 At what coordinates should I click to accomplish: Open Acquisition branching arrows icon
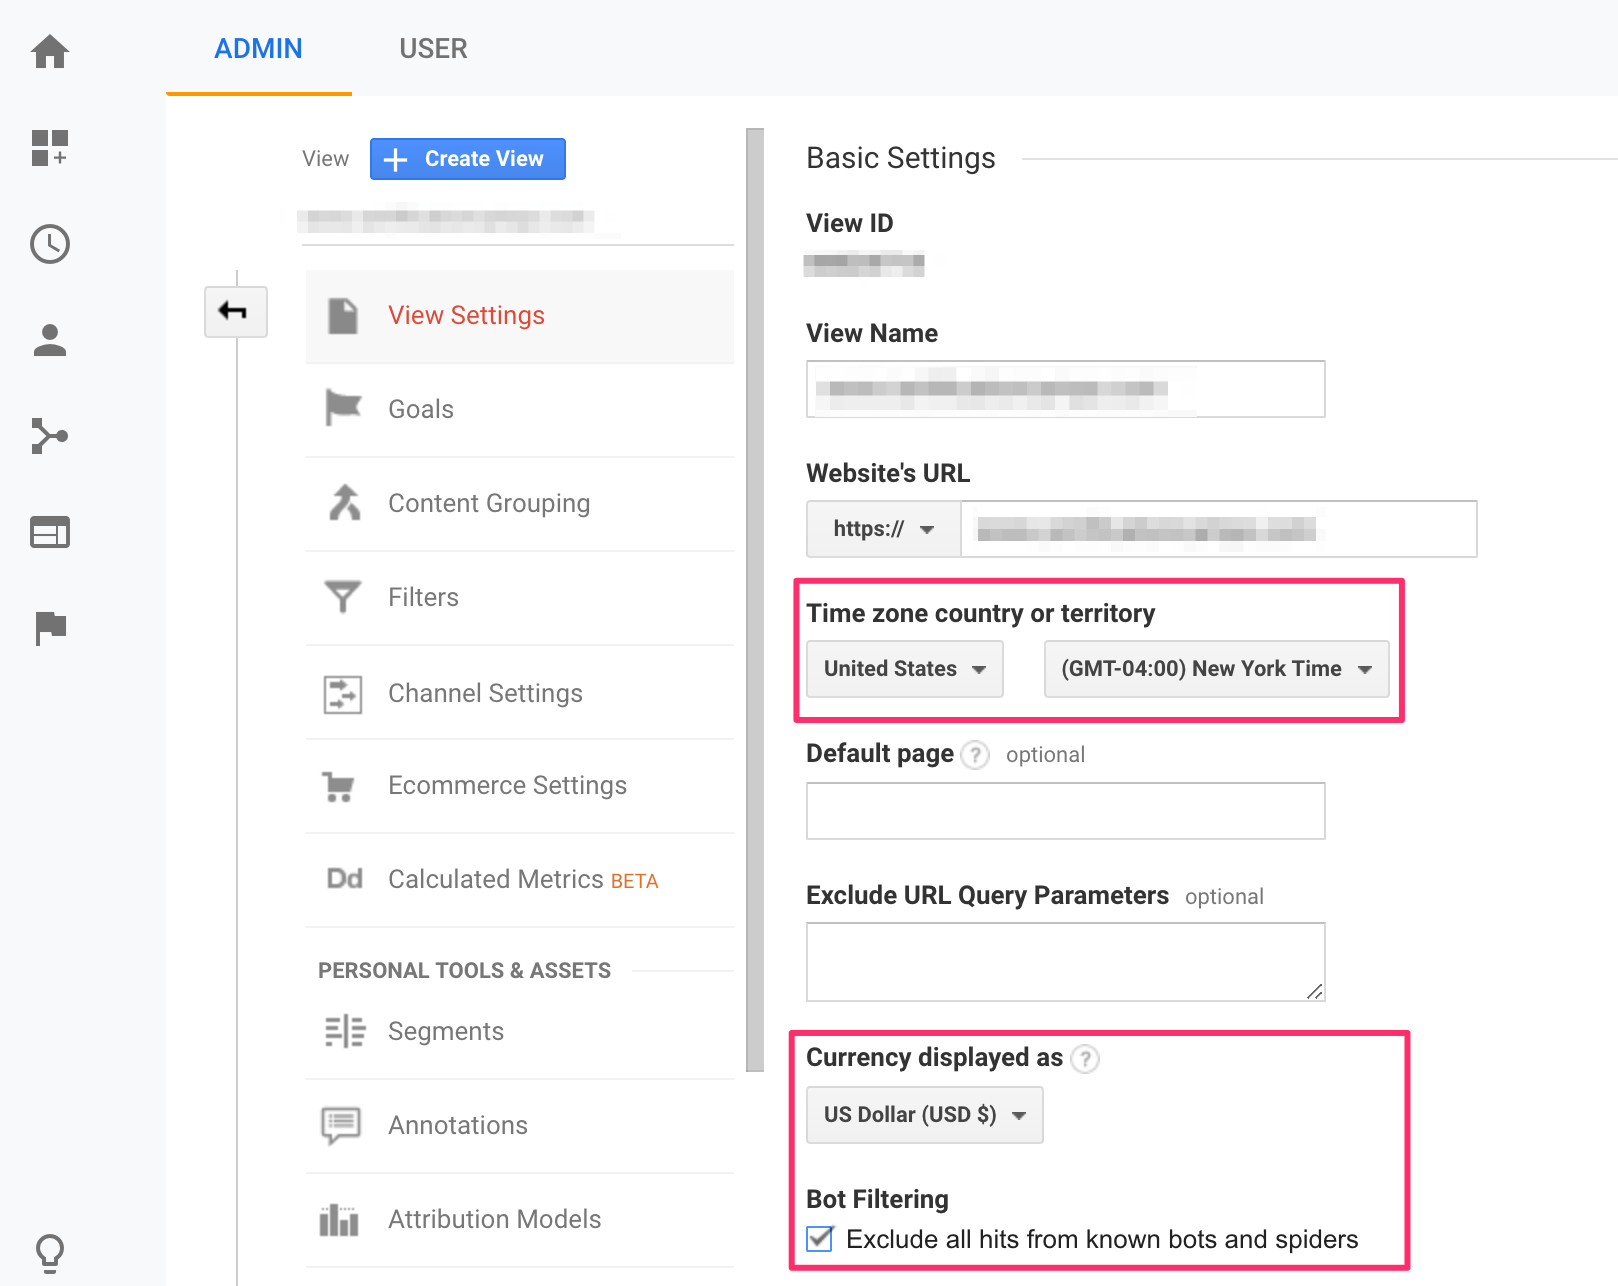pos(50,436)
